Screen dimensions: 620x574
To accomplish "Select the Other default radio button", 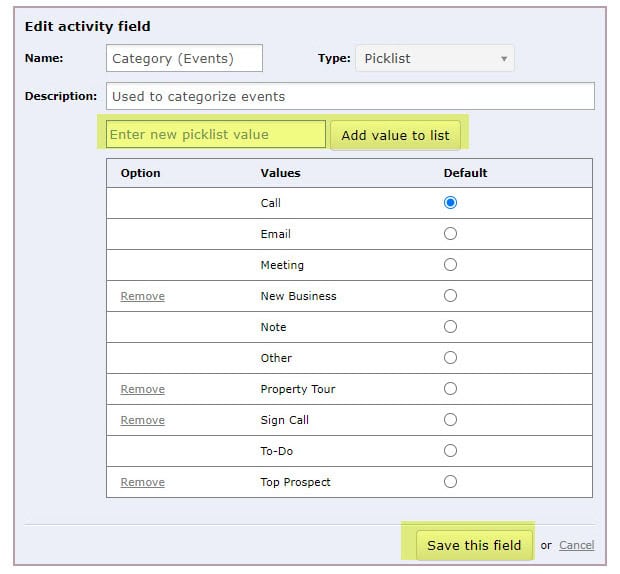I will pos(450,358).
